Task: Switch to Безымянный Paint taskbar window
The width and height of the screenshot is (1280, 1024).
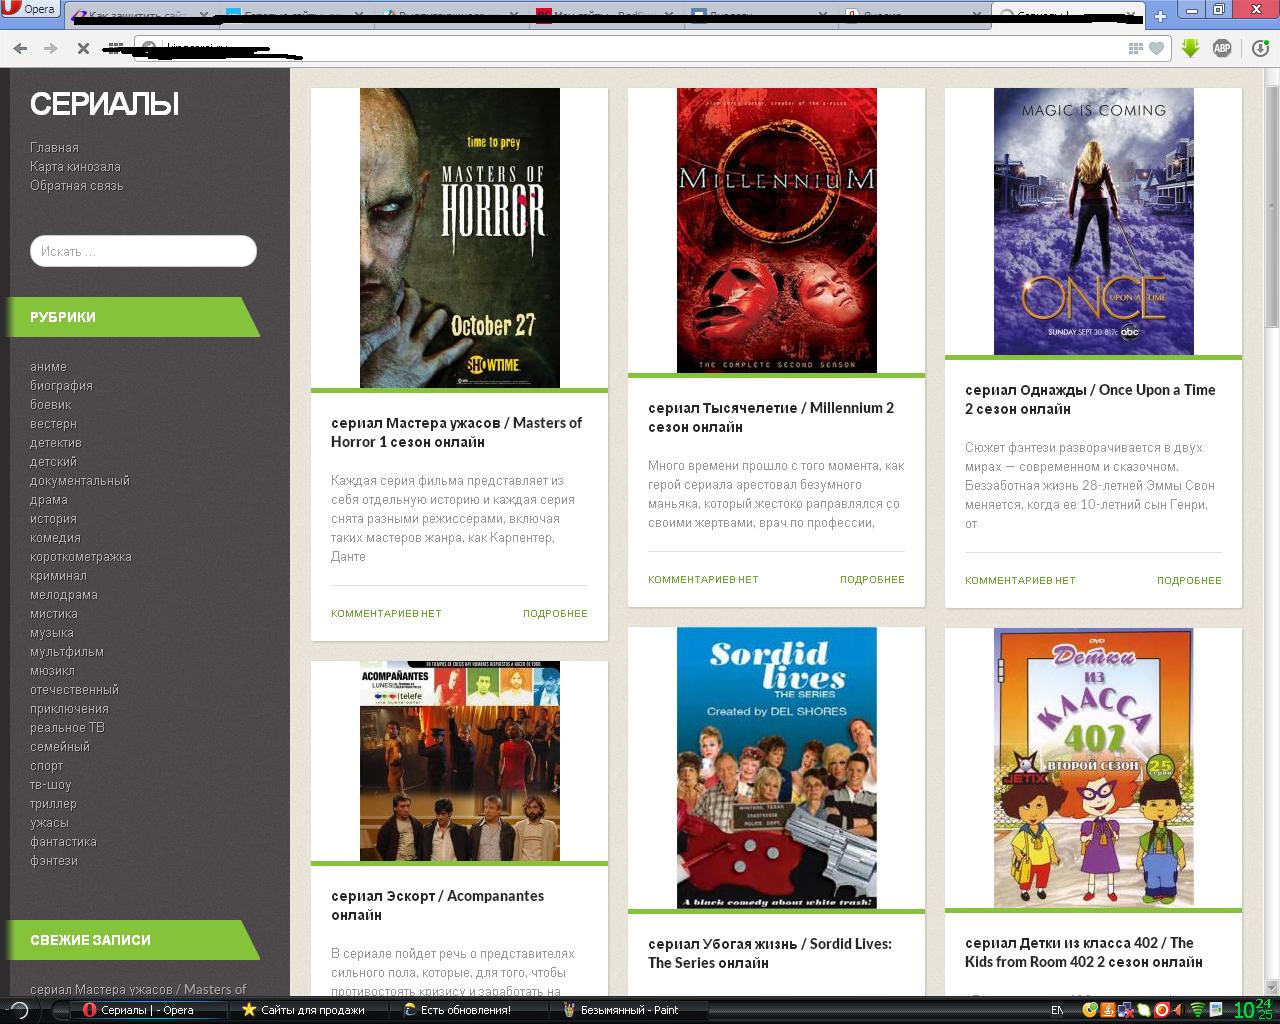Action: pos(630,1010)
